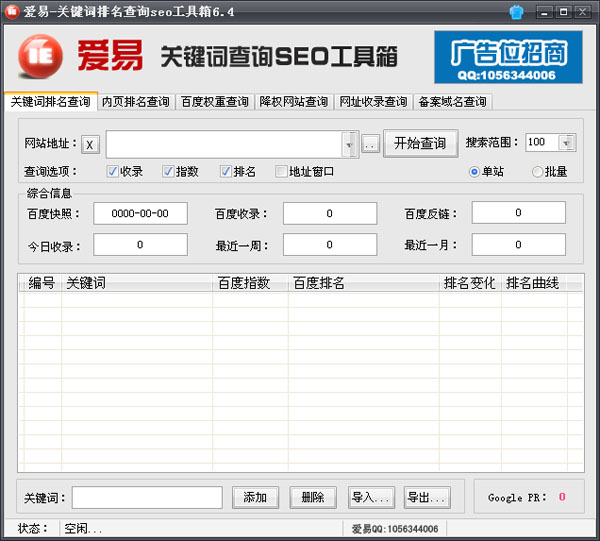Click the 今日收录 value field
The image size is (600, 541).
[x=140, y=245]
